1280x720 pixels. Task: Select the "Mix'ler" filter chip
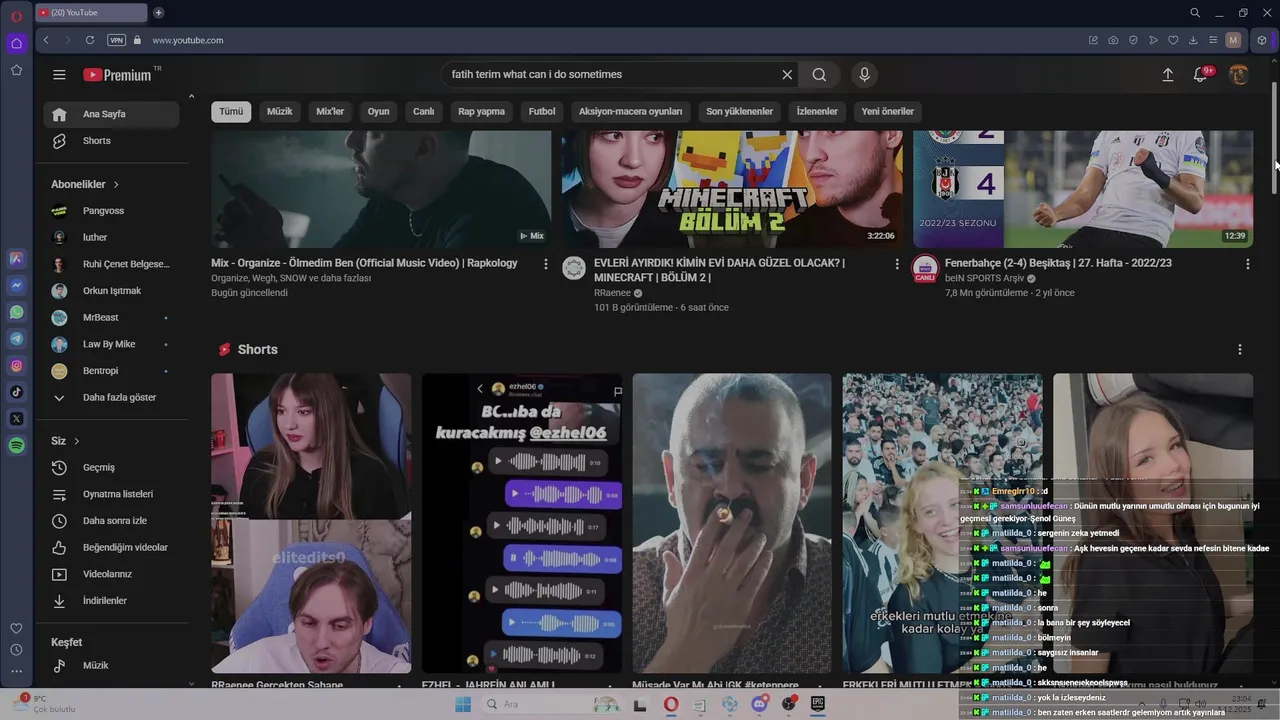click(330, 112)
